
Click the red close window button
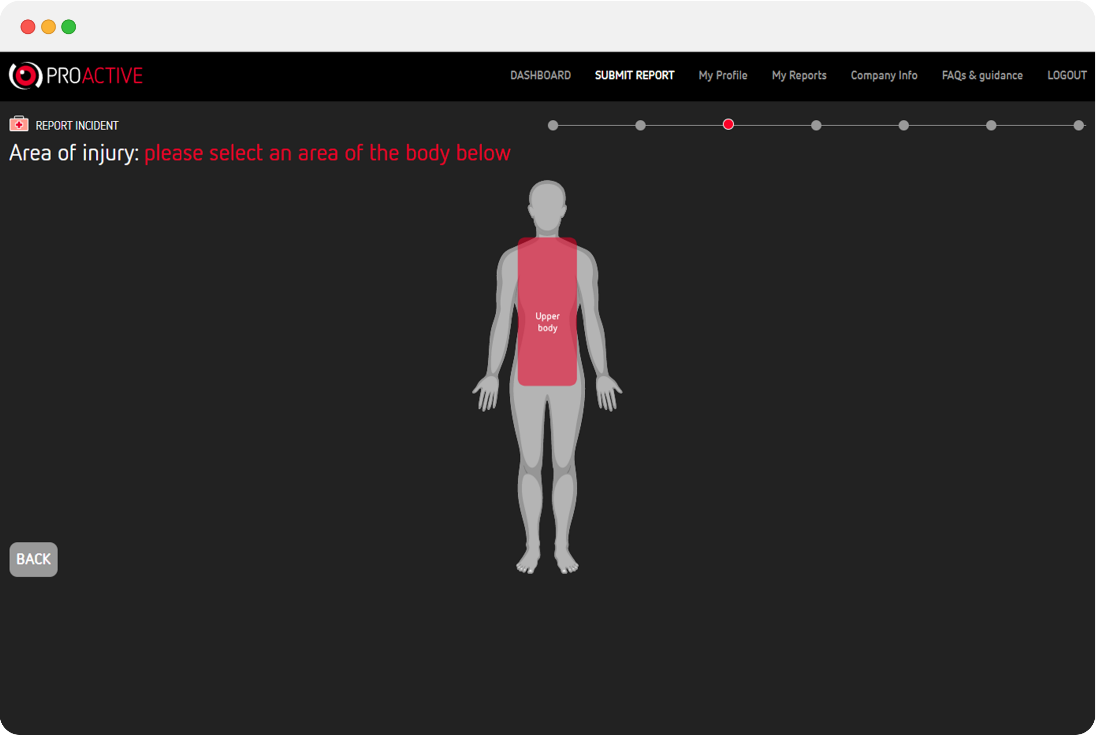28,27
